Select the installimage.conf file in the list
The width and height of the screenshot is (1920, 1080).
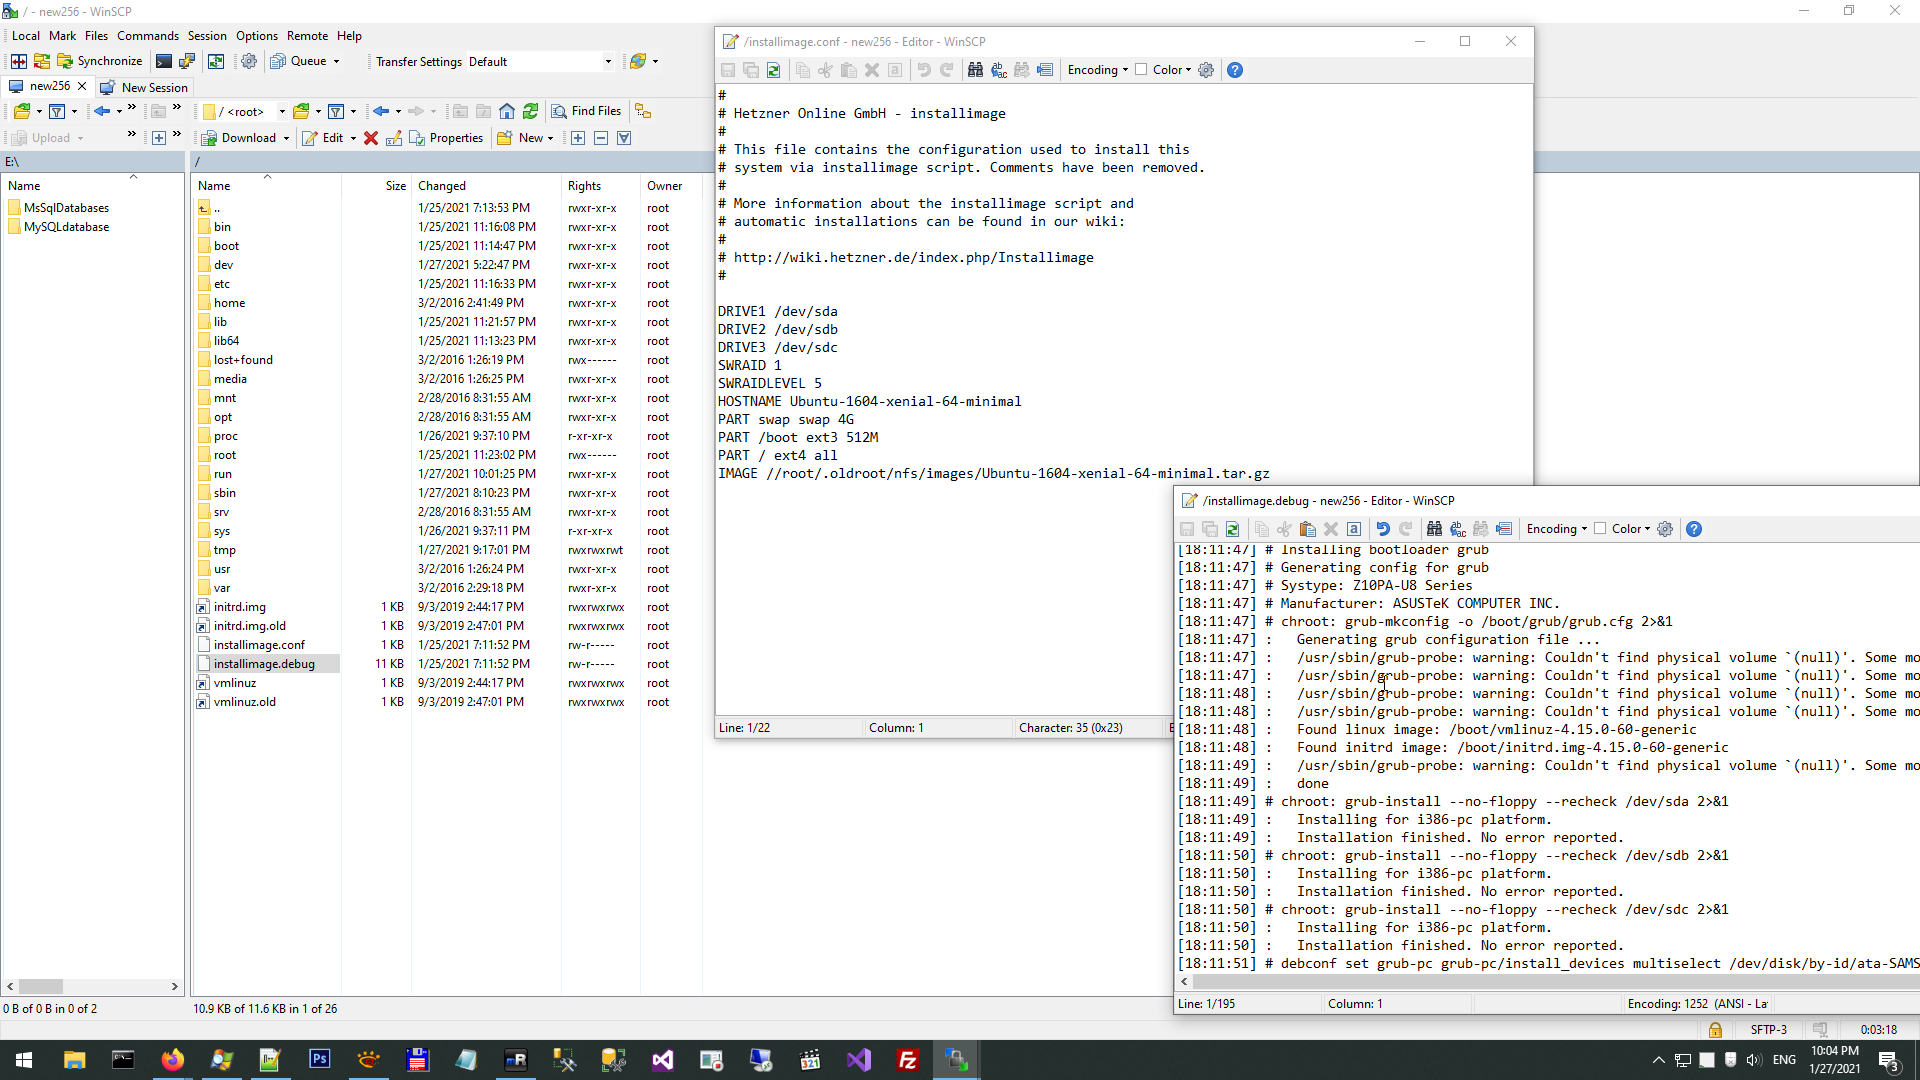coord(259,645)
